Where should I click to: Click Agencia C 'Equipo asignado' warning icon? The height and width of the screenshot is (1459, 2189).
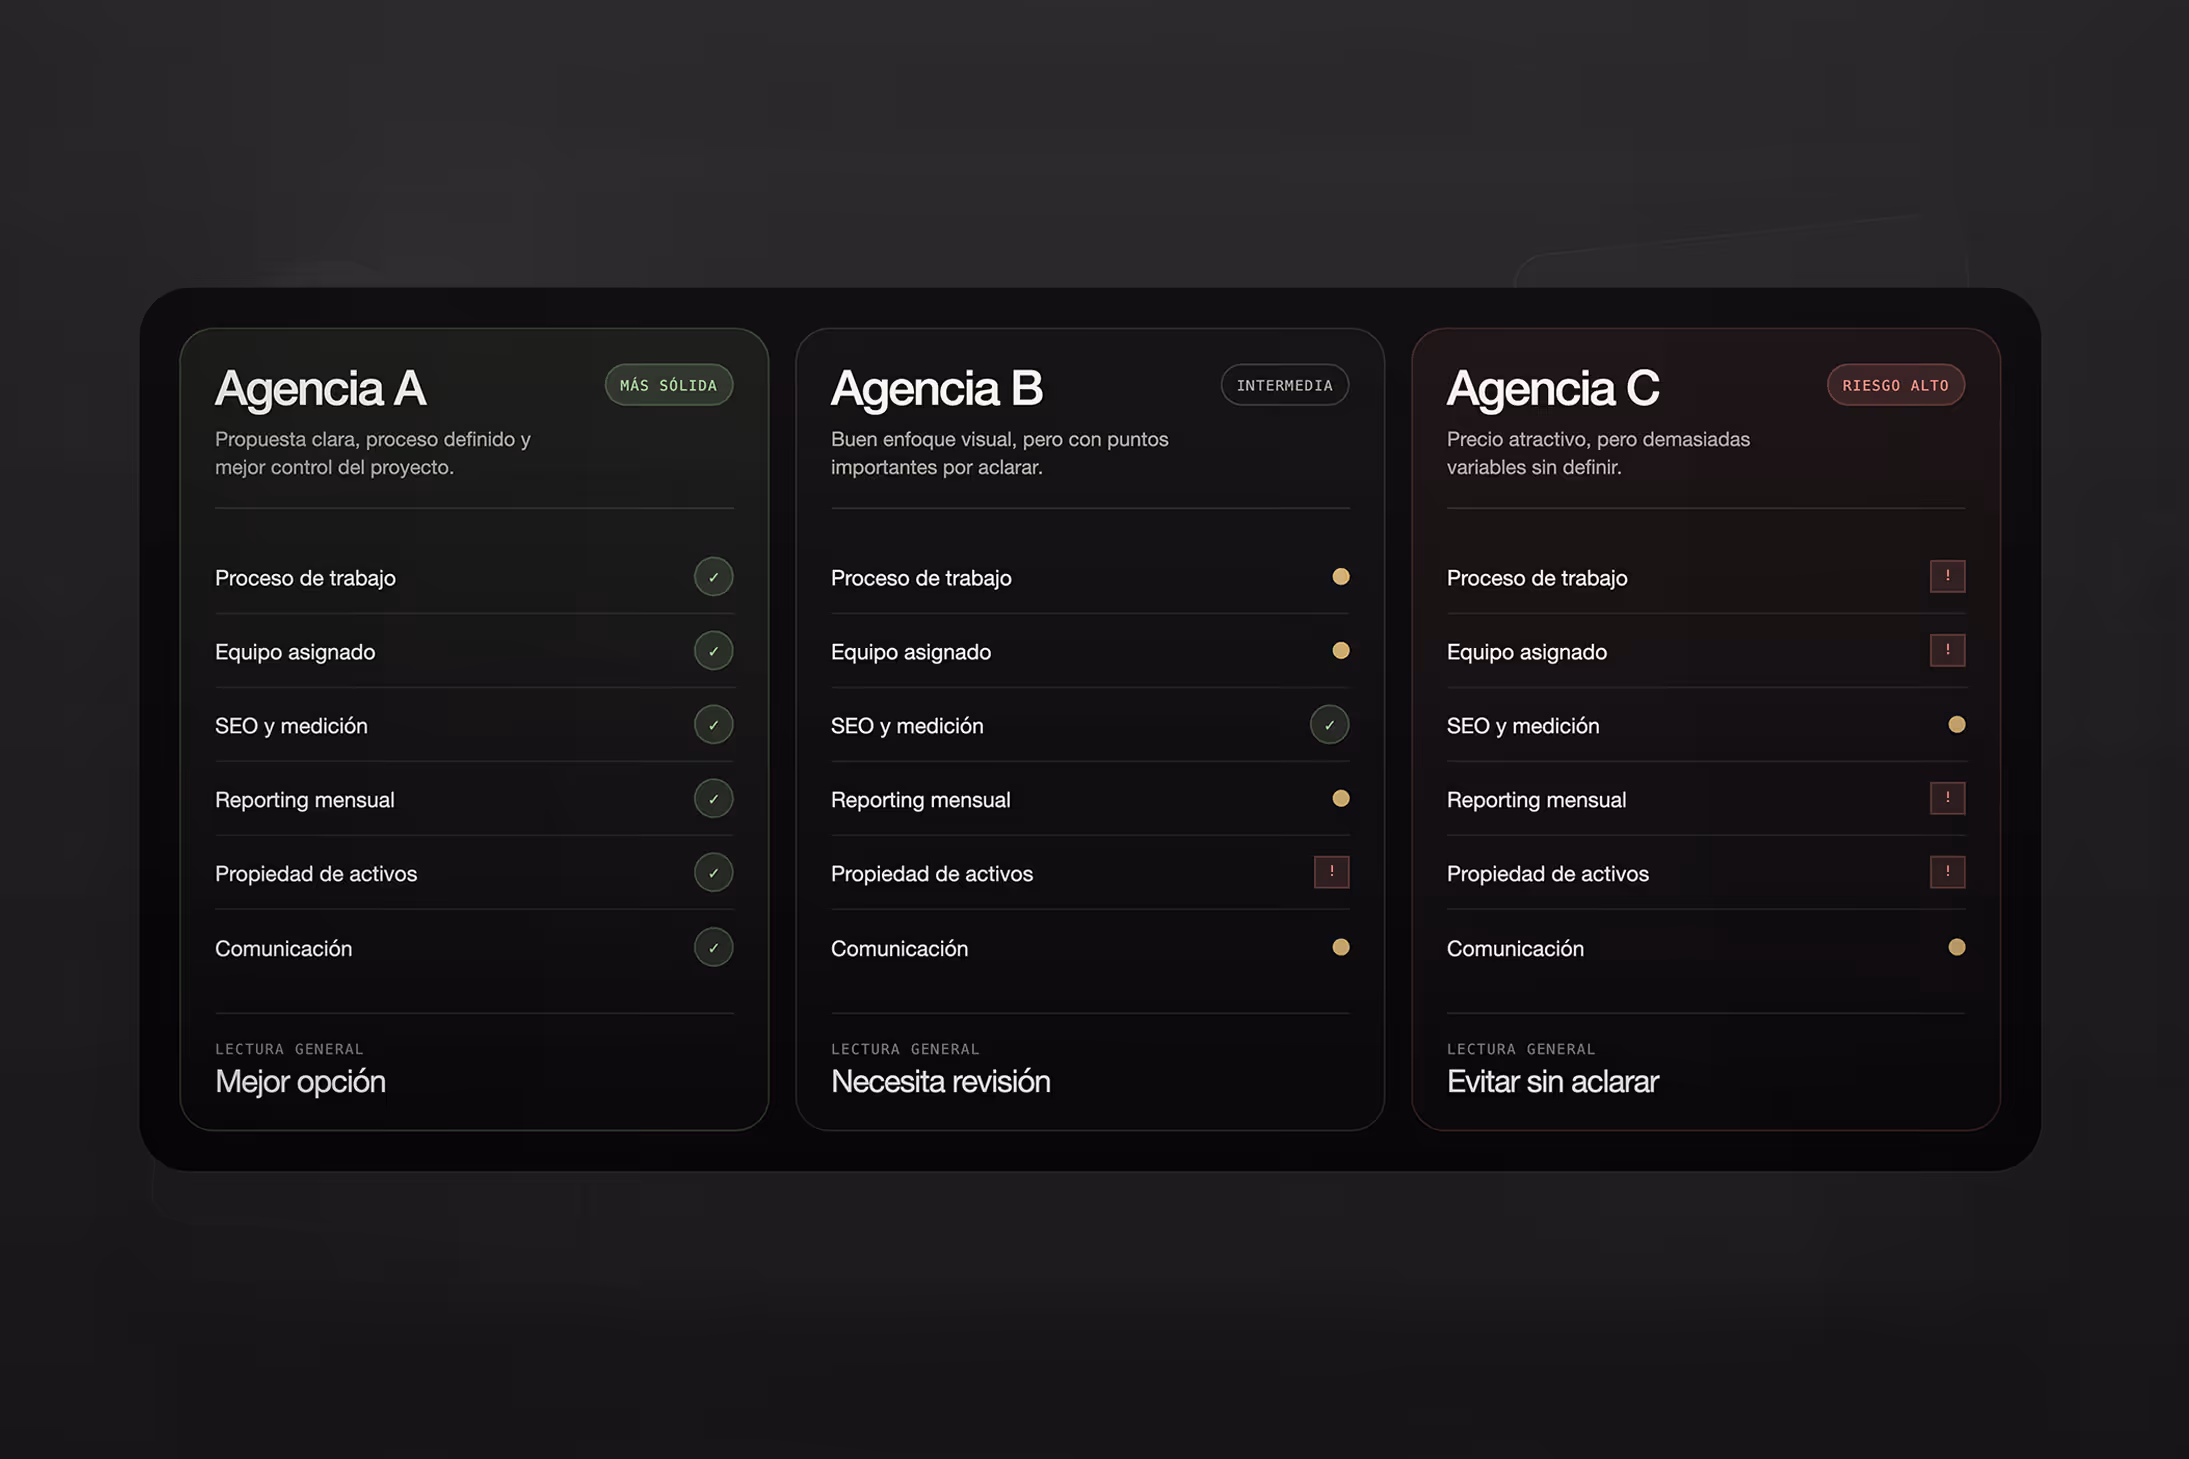1947,650
